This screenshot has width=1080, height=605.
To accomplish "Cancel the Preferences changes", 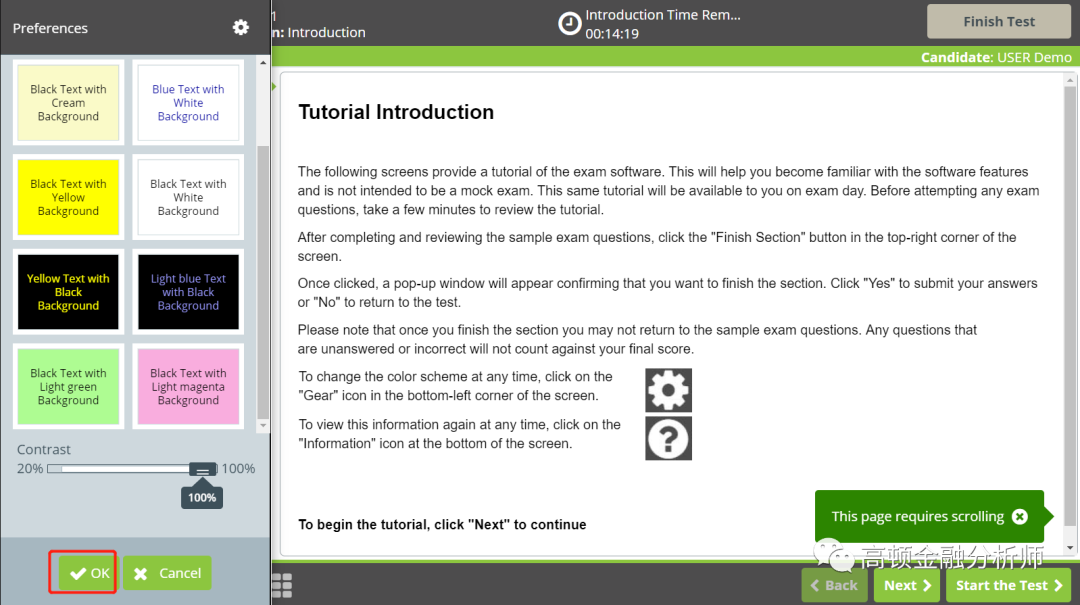I will click(167, 573).
